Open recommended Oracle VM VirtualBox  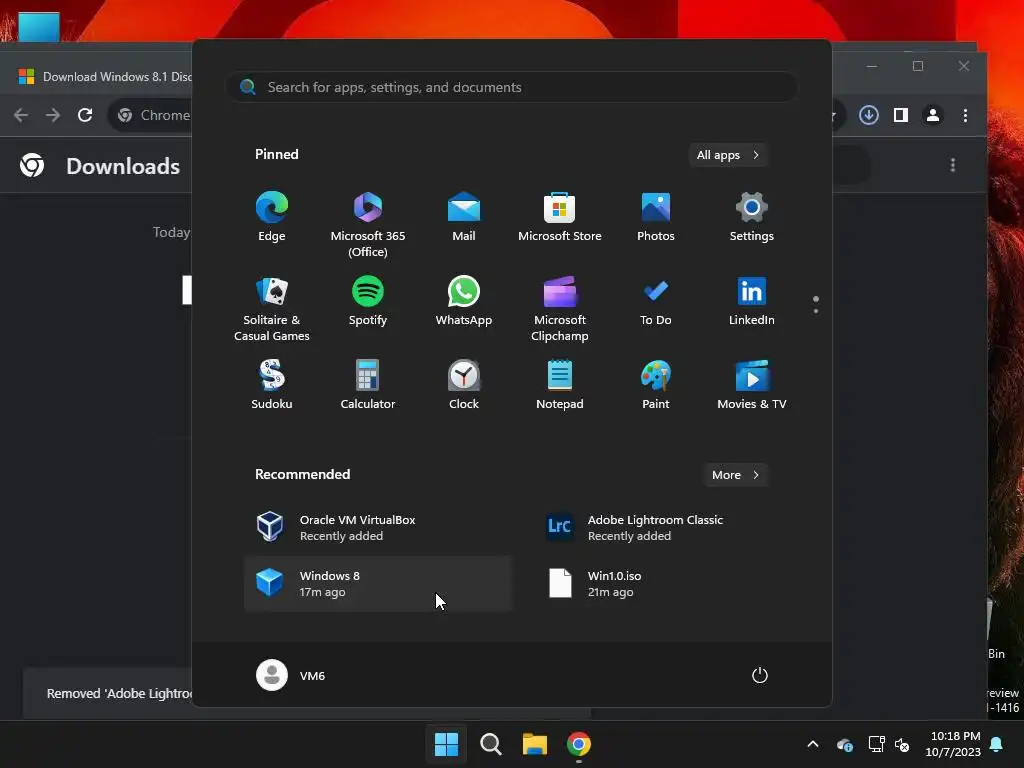click(x=377, y=528)
